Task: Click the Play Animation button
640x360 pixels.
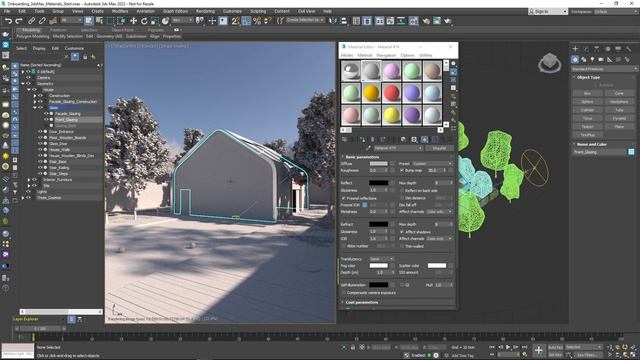Action: click(x=508, y=347)
